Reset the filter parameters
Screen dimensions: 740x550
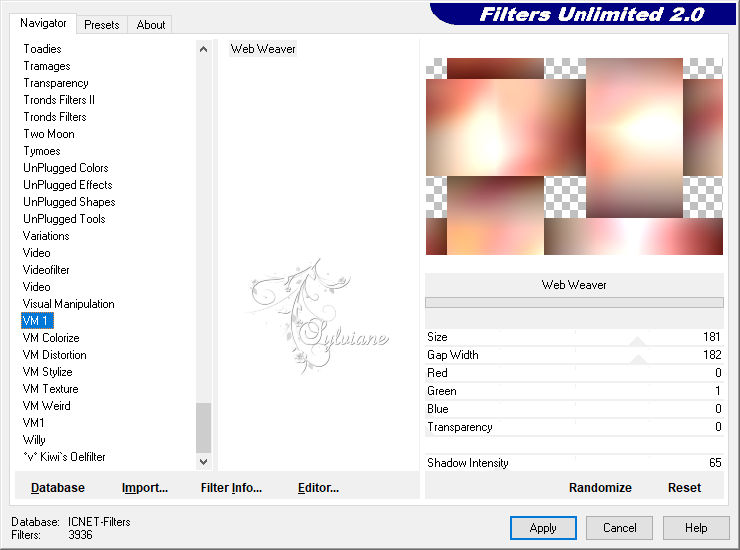pos(684,488)
